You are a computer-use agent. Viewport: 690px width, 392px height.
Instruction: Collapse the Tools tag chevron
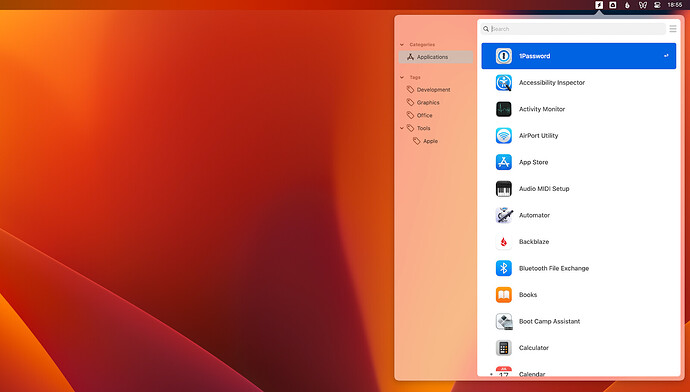point(402,128)
